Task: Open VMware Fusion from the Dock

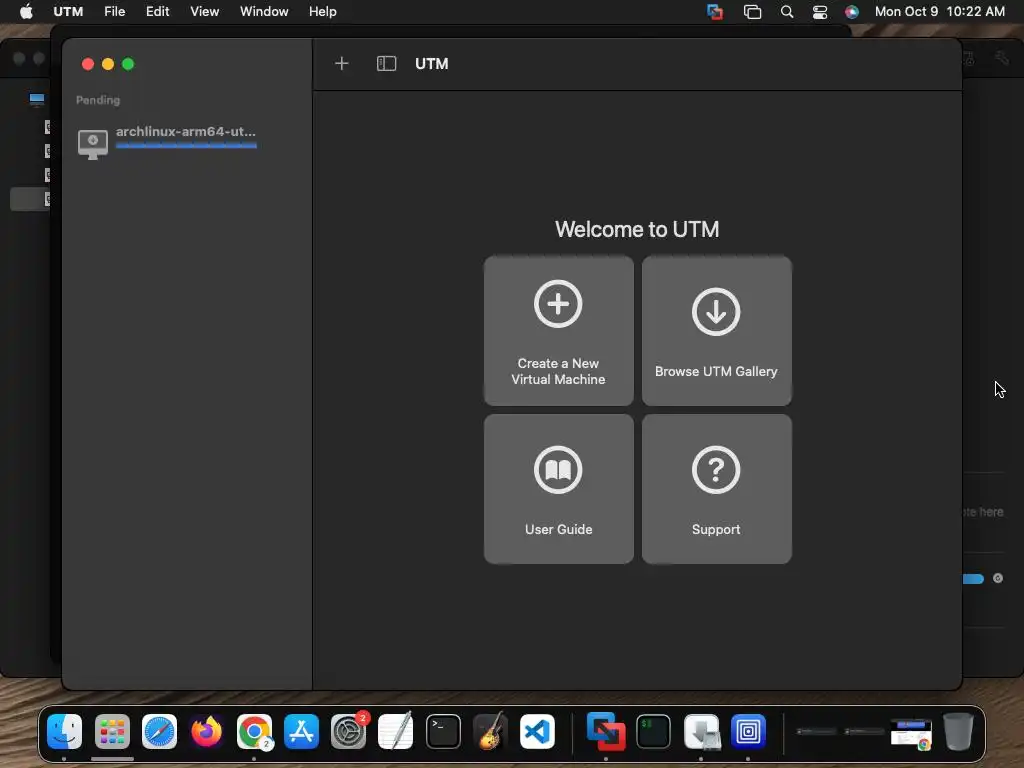Action: click(x=606, y=731)
